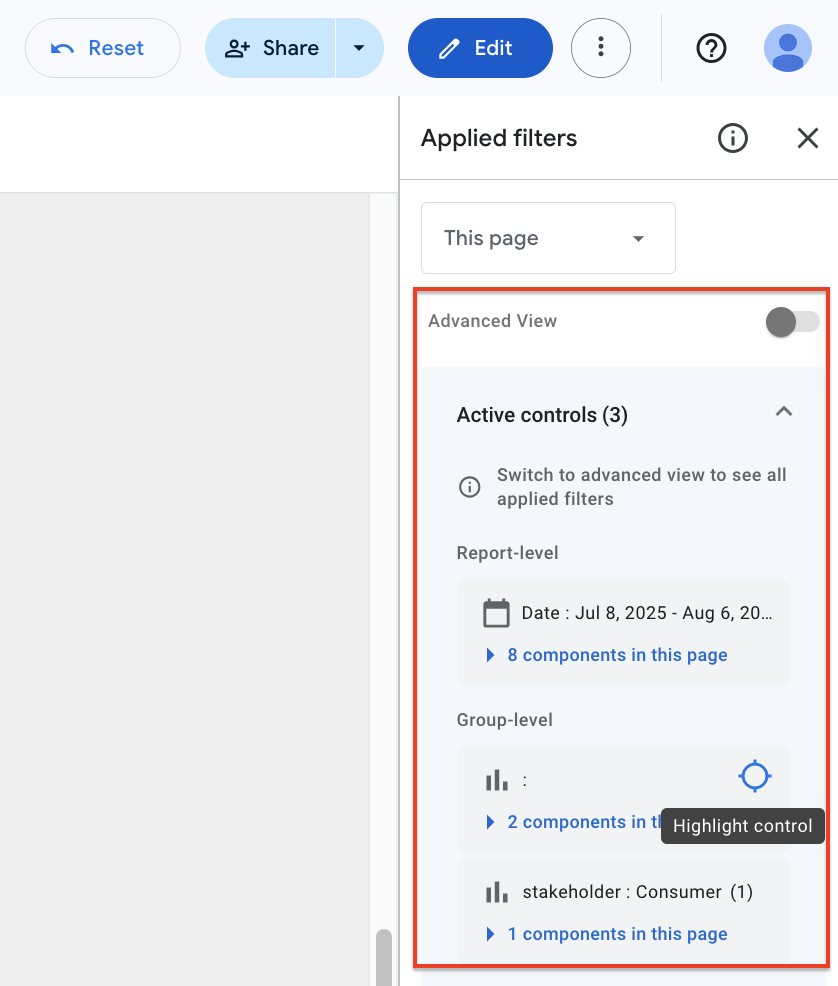
Task: Collapse the Active controls section
Action: click(783, 412)
